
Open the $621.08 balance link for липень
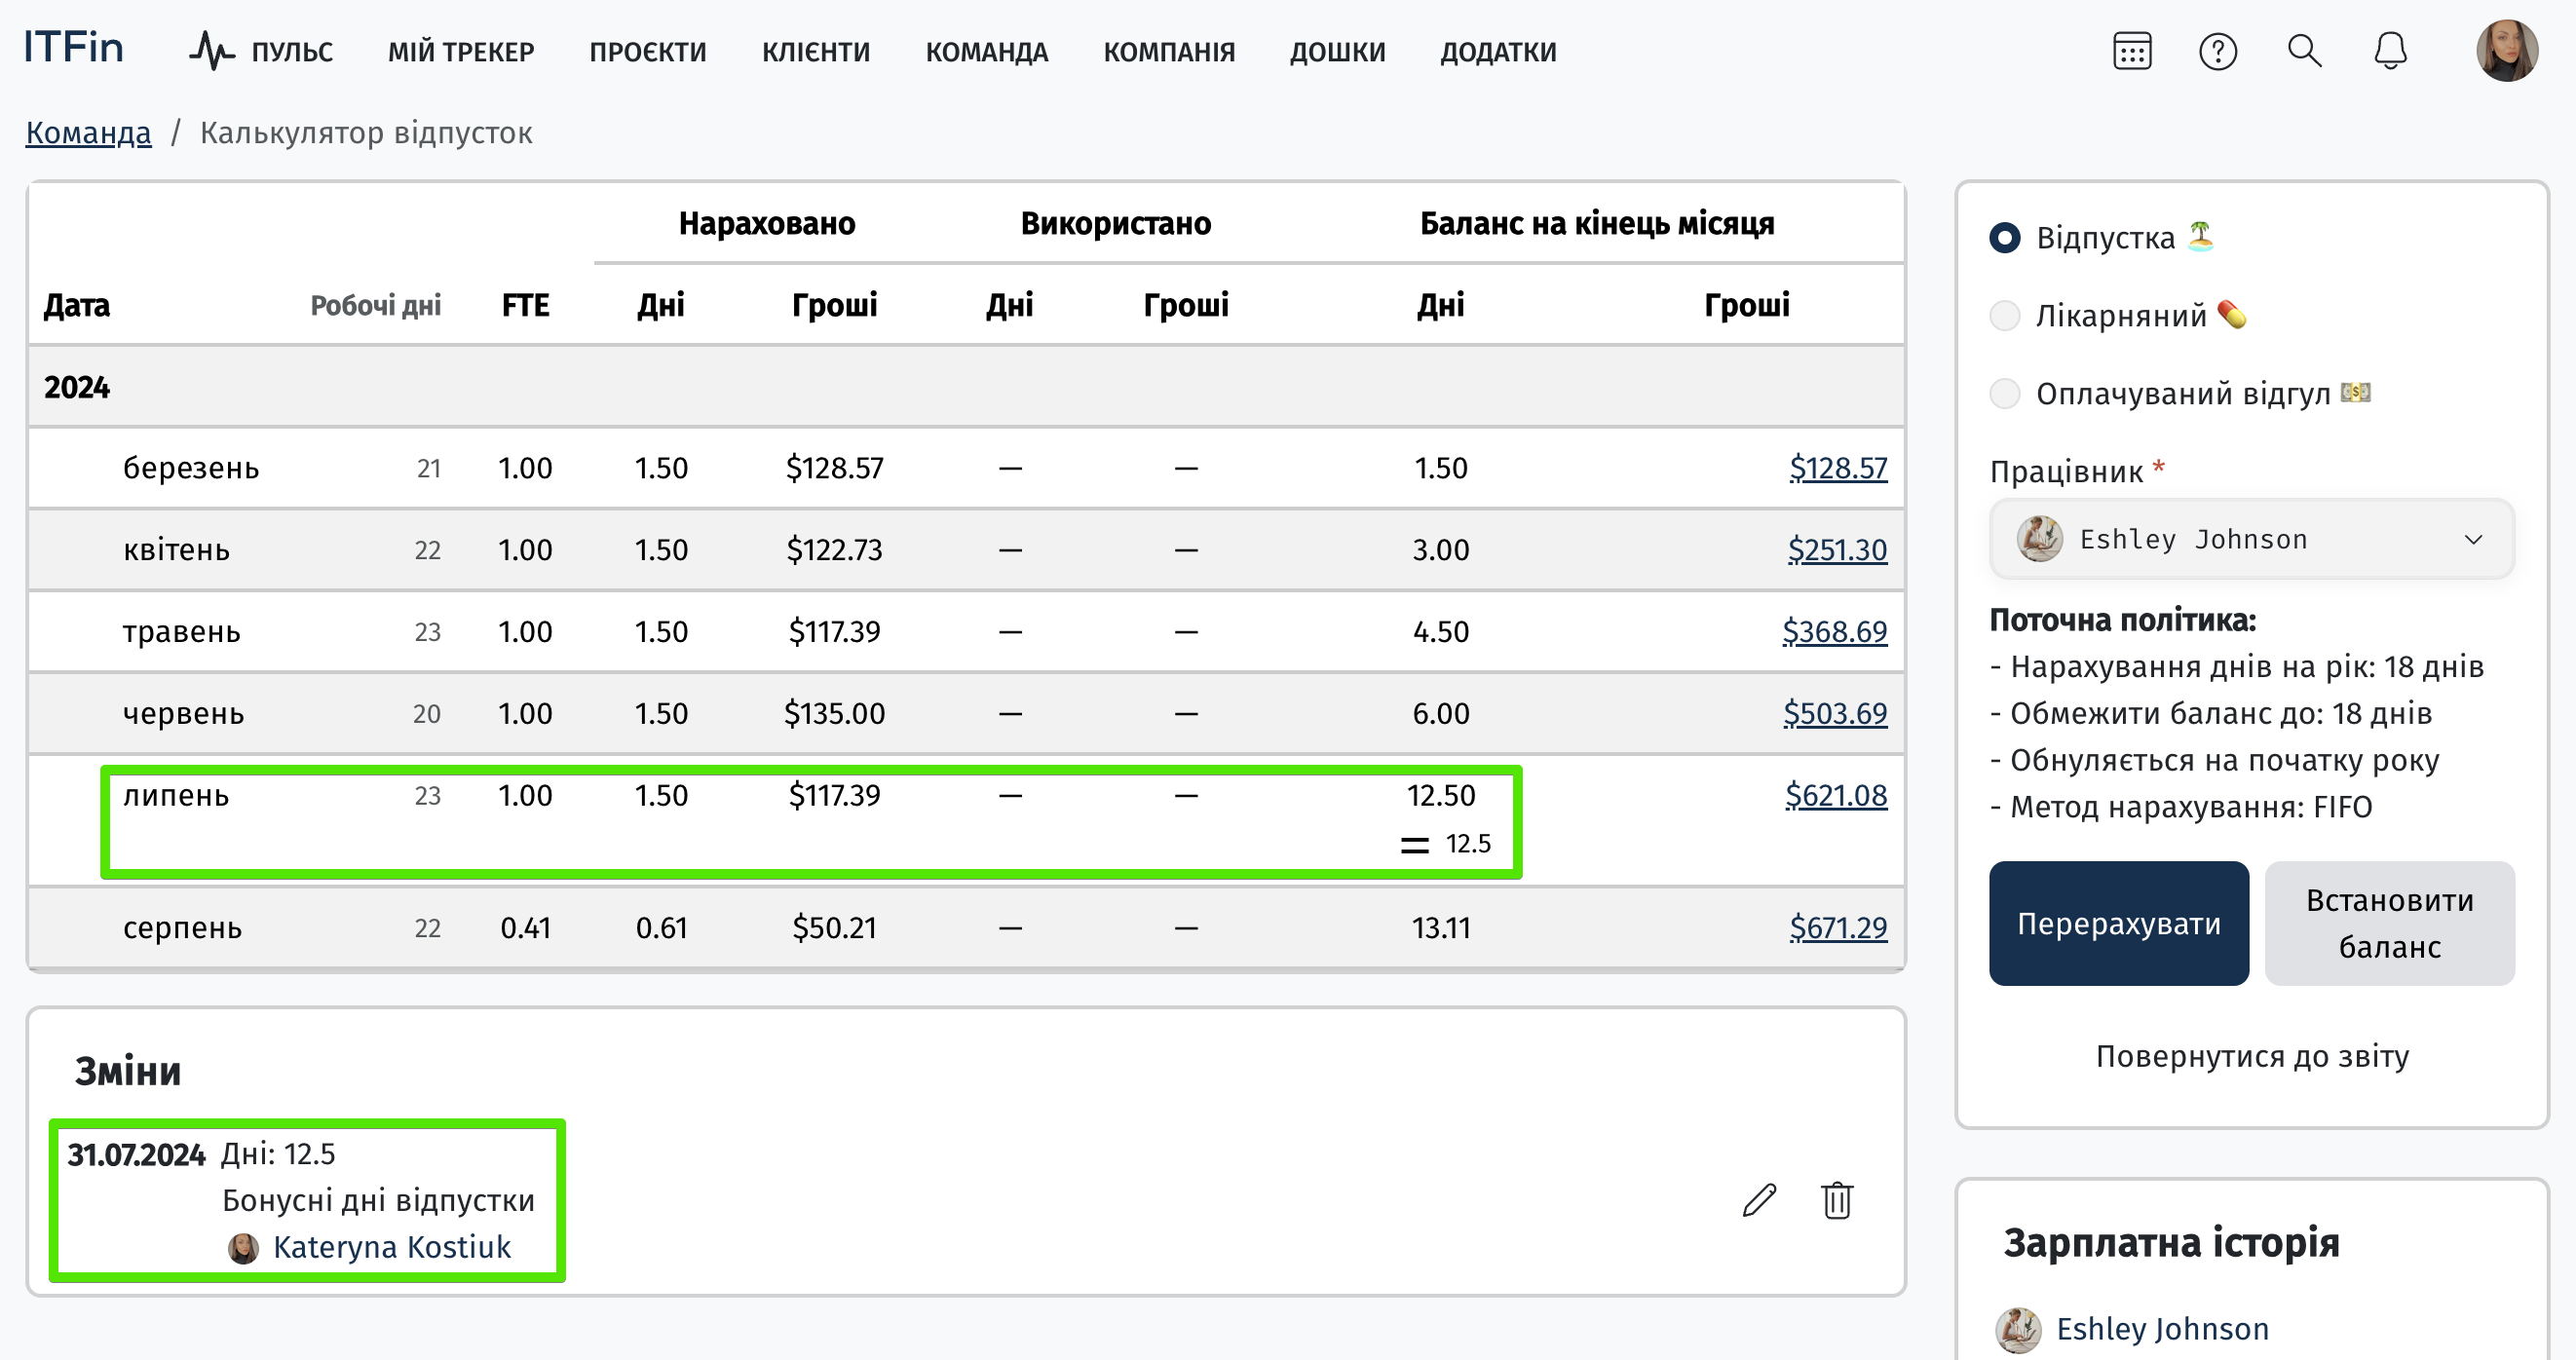(x=1836, y=796)
